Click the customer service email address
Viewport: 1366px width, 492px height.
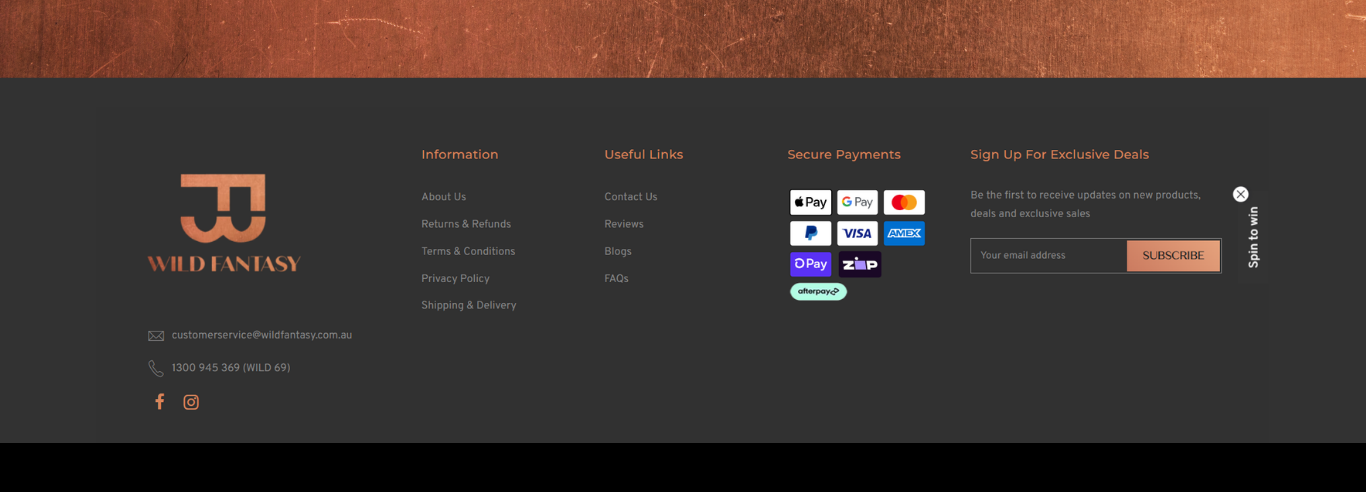point(261,336)
